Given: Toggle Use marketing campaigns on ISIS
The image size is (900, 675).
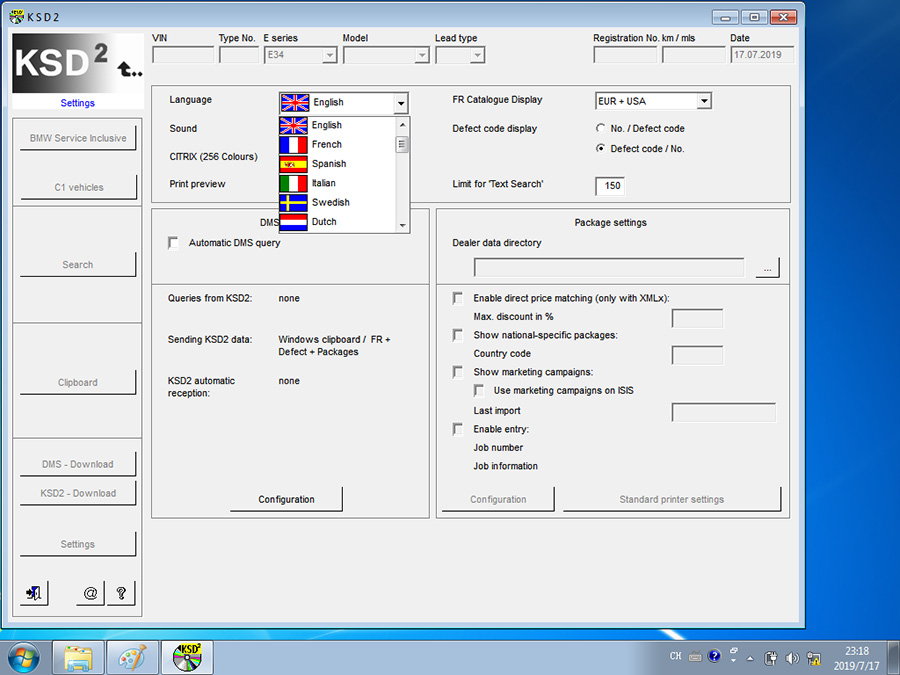Looking at the screenshot, I should [479, 391].
